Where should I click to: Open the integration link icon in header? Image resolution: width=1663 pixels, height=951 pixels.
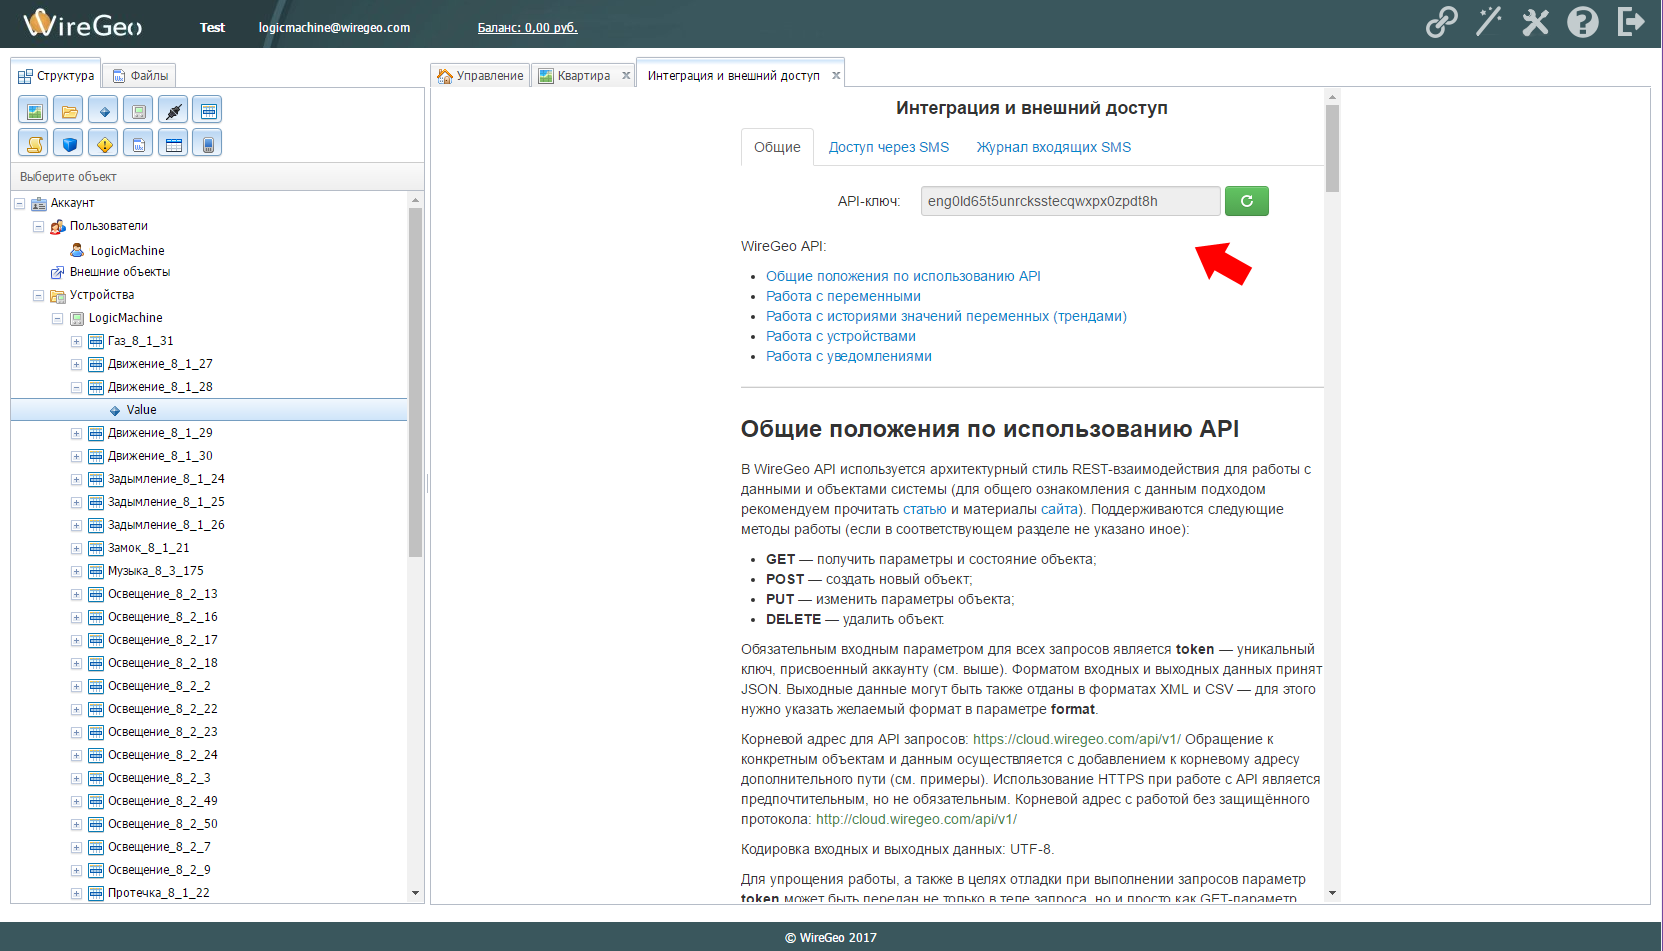tap(1441, 22)
